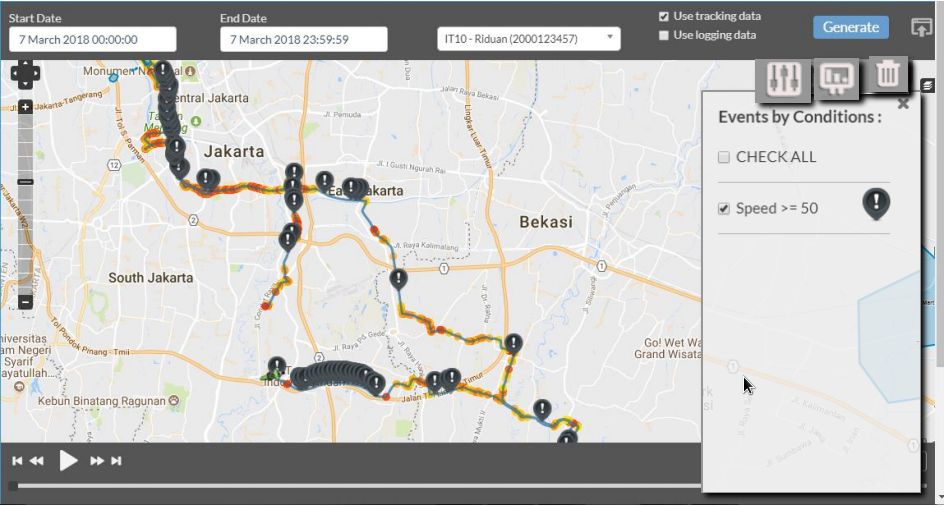Zoom out with the map minus button

tap(25, 301)
